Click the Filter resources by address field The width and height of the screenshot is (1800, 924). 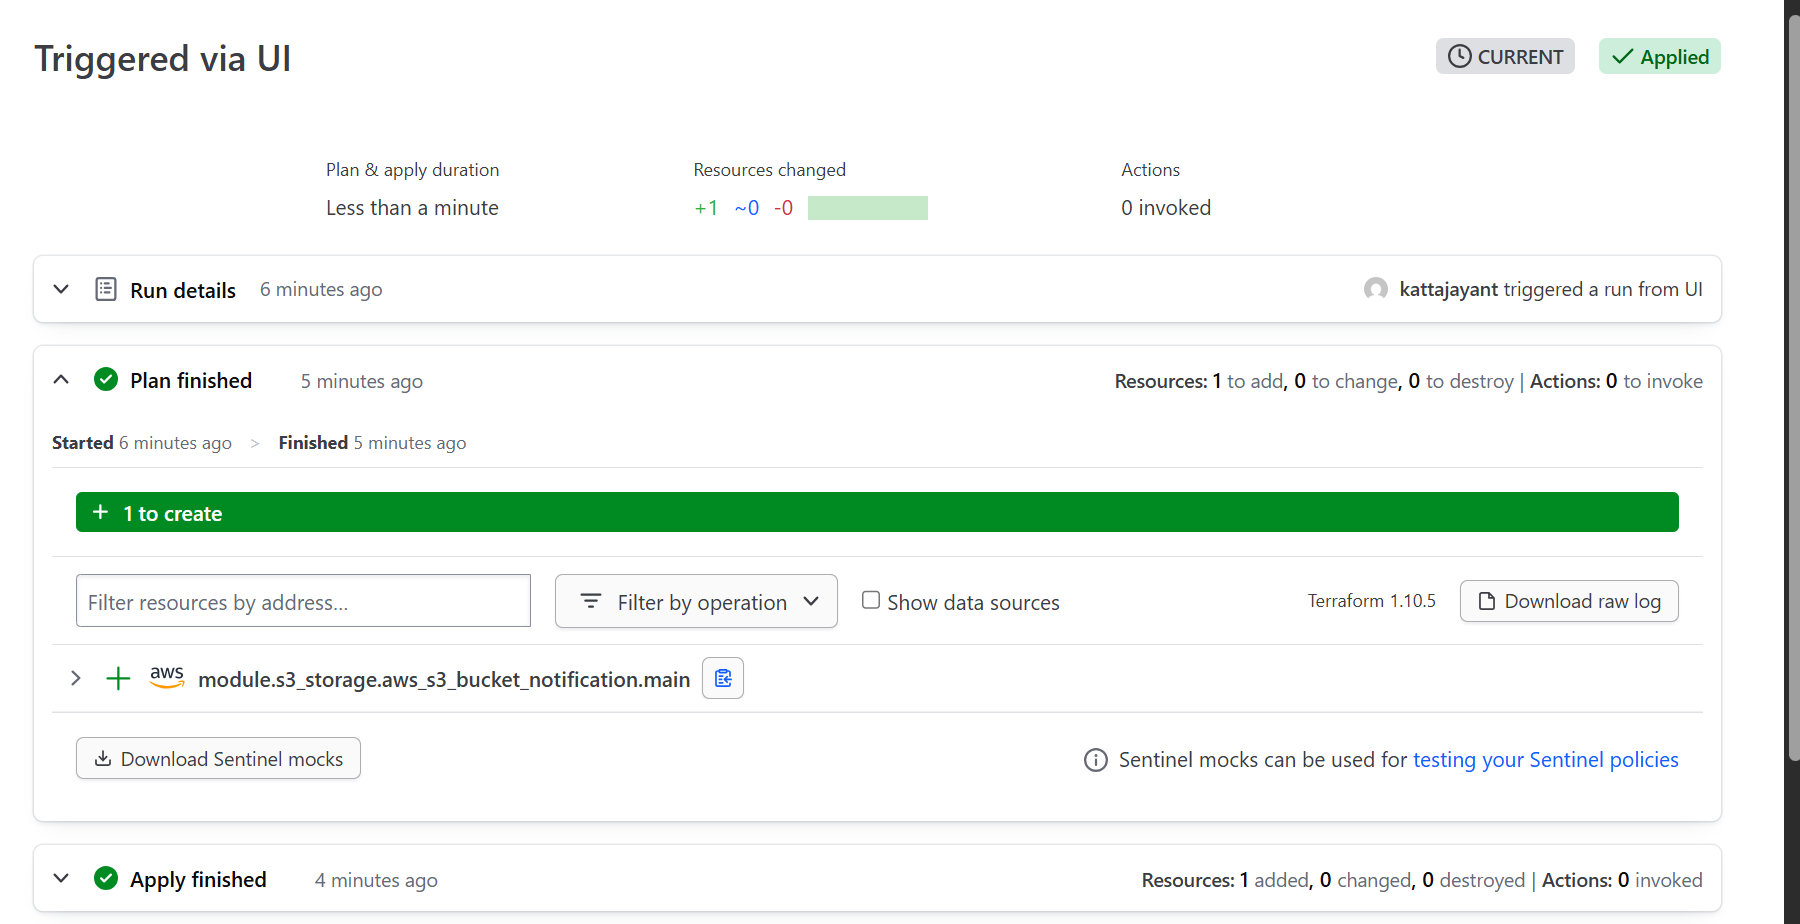303,601
